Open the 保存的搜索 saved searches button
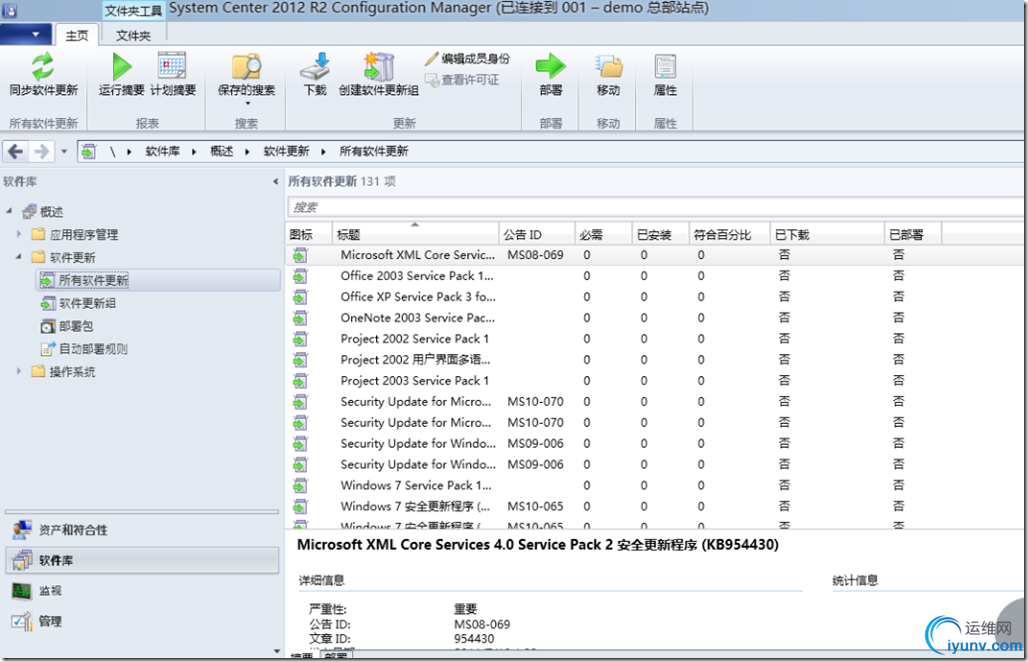 (x=247, y=79)
